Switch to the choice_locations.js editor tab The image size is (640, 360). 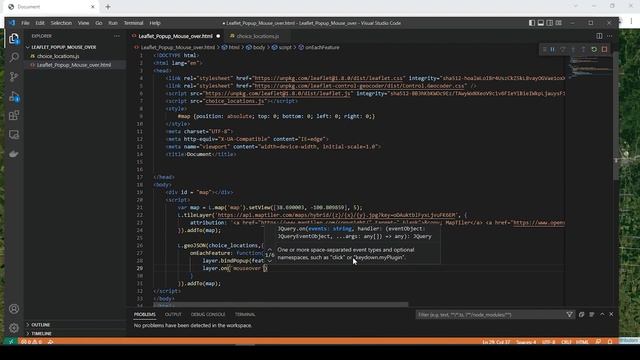coord(258,36)
